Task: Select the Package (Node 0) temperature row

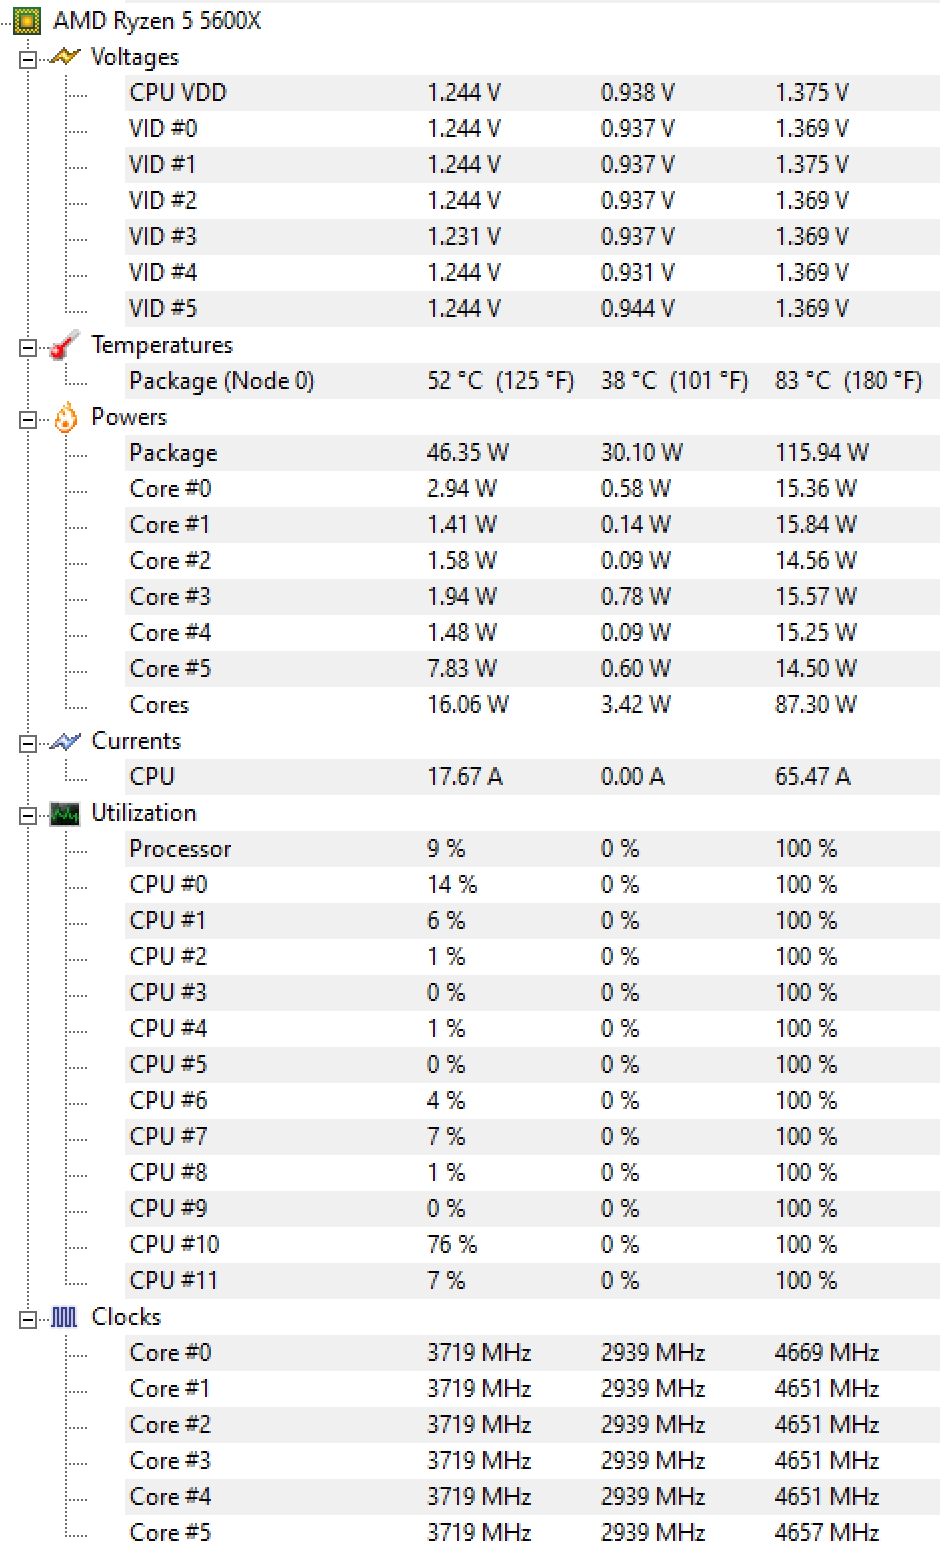Action: pos(532,381)
